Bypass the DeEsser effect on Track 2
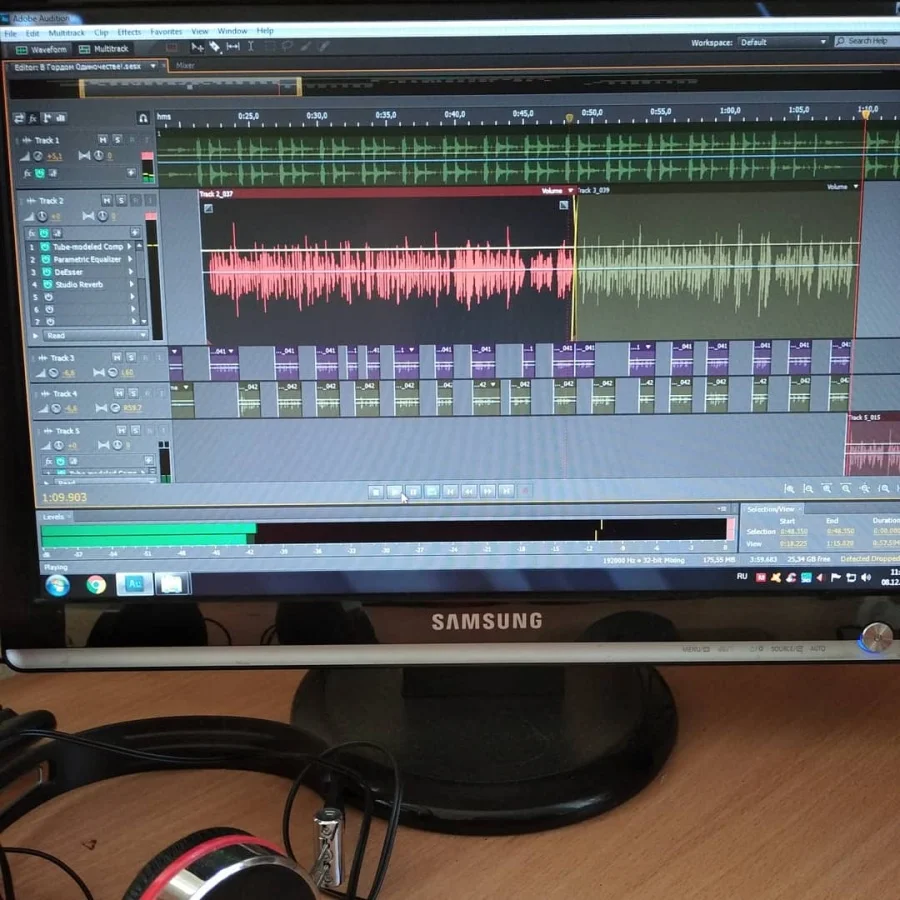Image resolution: width=900 pixels, height=900 pixels. pyautogui.click(x=45, y=272)
